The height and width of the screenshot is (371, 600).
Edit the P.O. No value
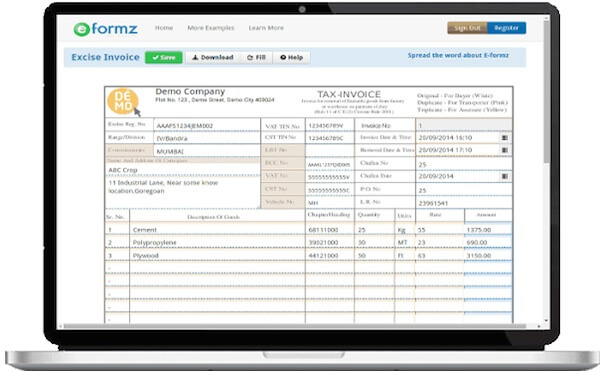coord(464,190)
